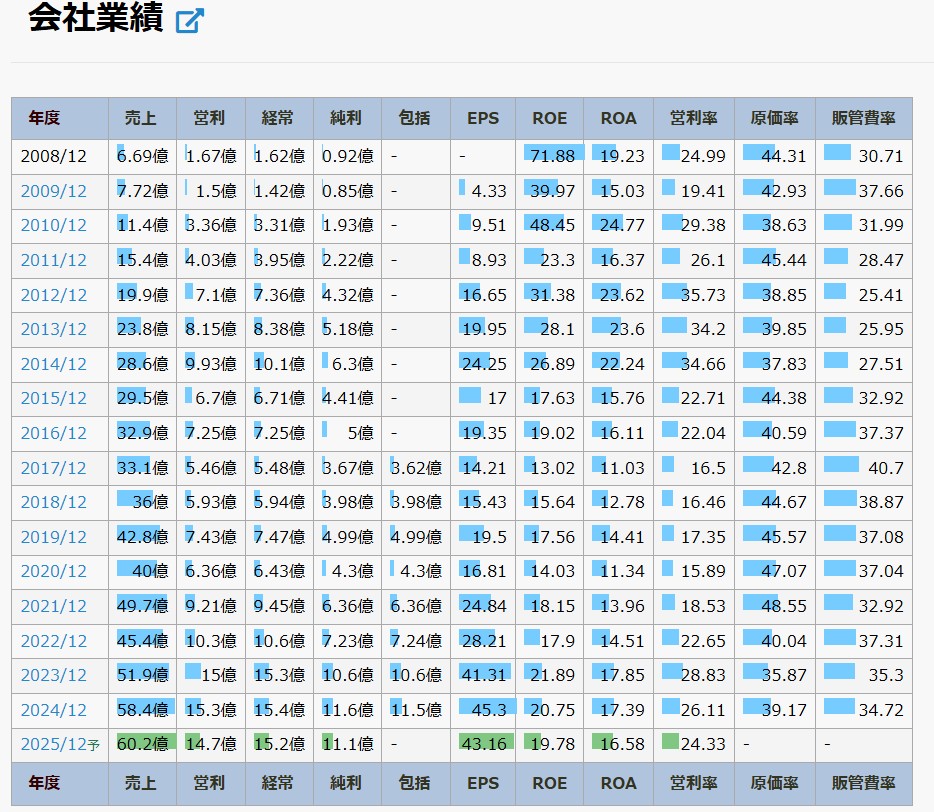Click the top 売上 column header
Image resolution: width=934 pixels, height=812 pixels.
click(x=141, y=118)
